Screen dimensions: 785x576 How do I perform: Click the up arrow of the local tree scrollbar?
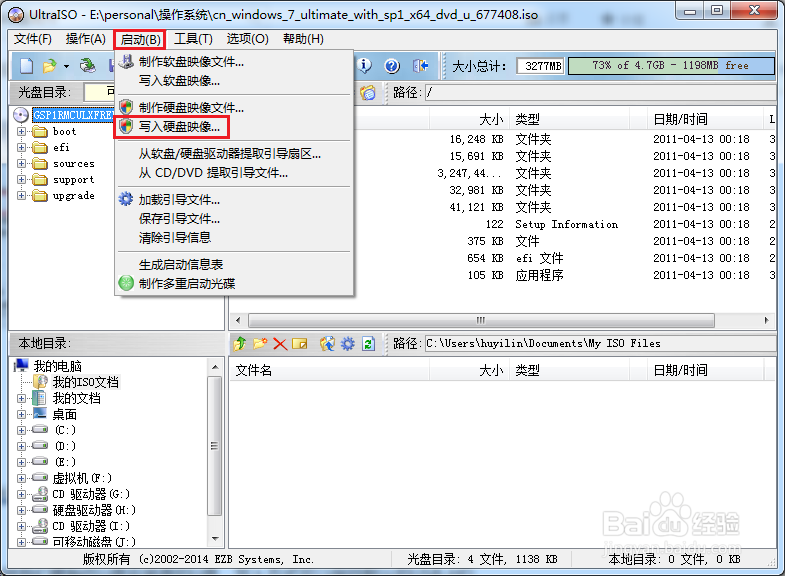click(x=215, y=367)
